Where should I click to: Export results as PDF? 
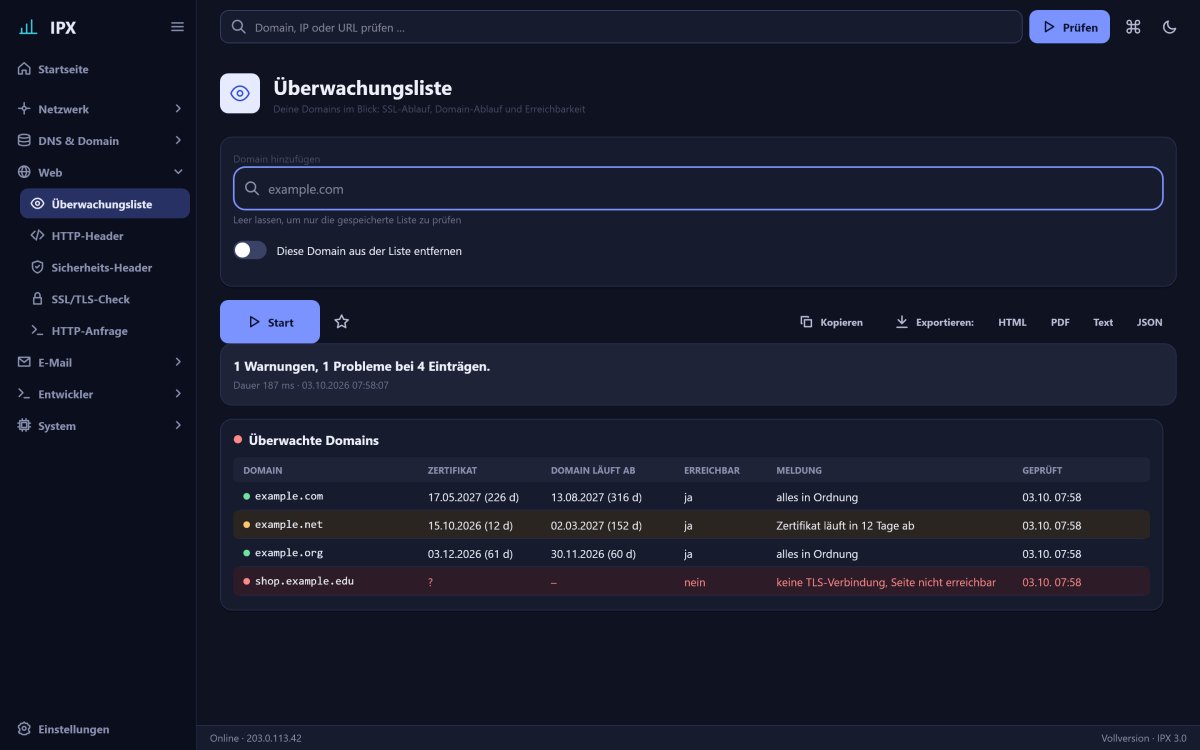click(1060, 322)
